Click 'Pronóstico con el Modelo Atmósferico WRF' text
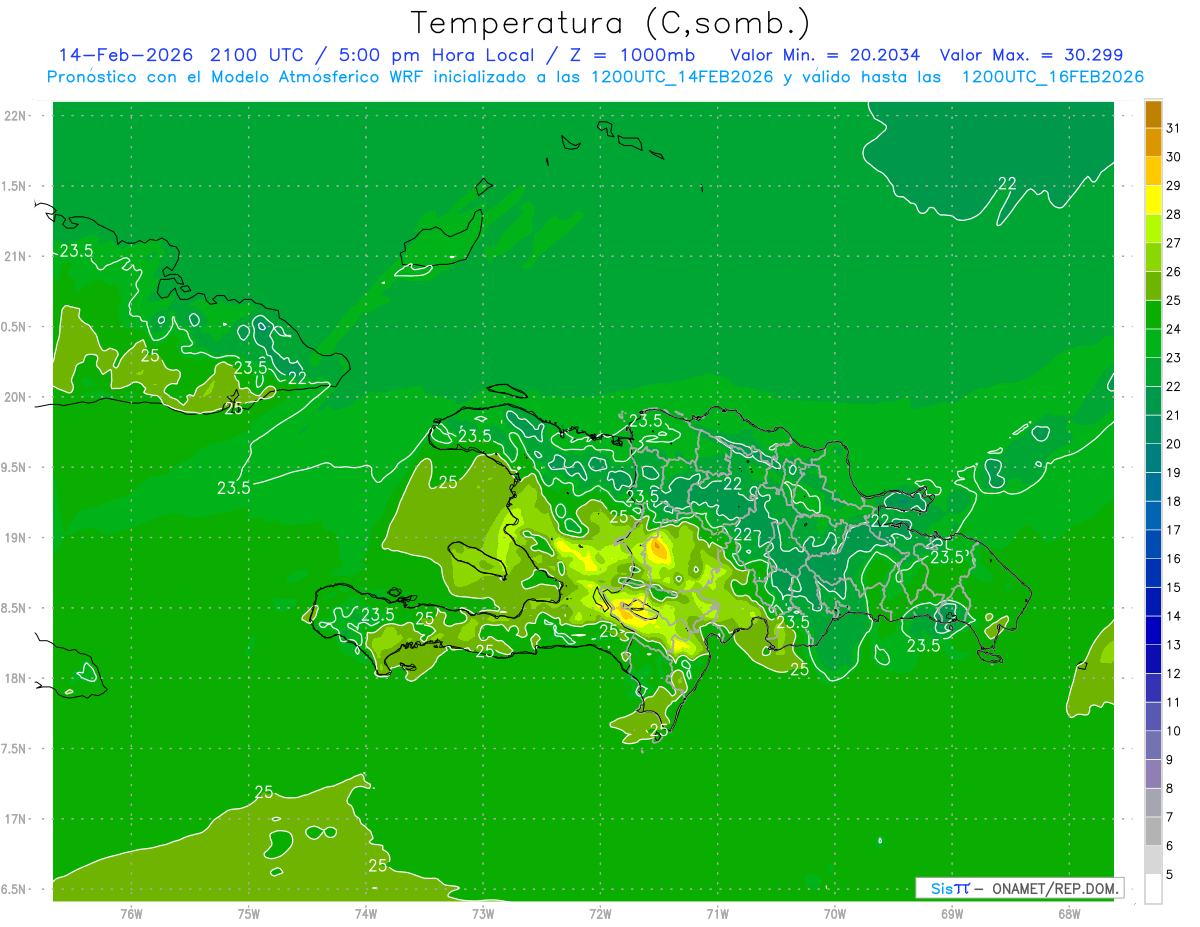The height and width of the screenshot is (927, 1200). pyautogui.click(x=238, y=77)
